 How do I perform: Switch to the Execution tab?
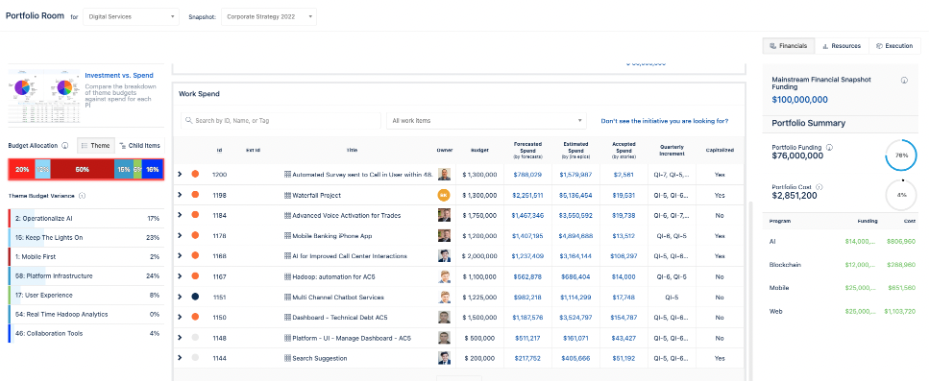pos(895,46)
